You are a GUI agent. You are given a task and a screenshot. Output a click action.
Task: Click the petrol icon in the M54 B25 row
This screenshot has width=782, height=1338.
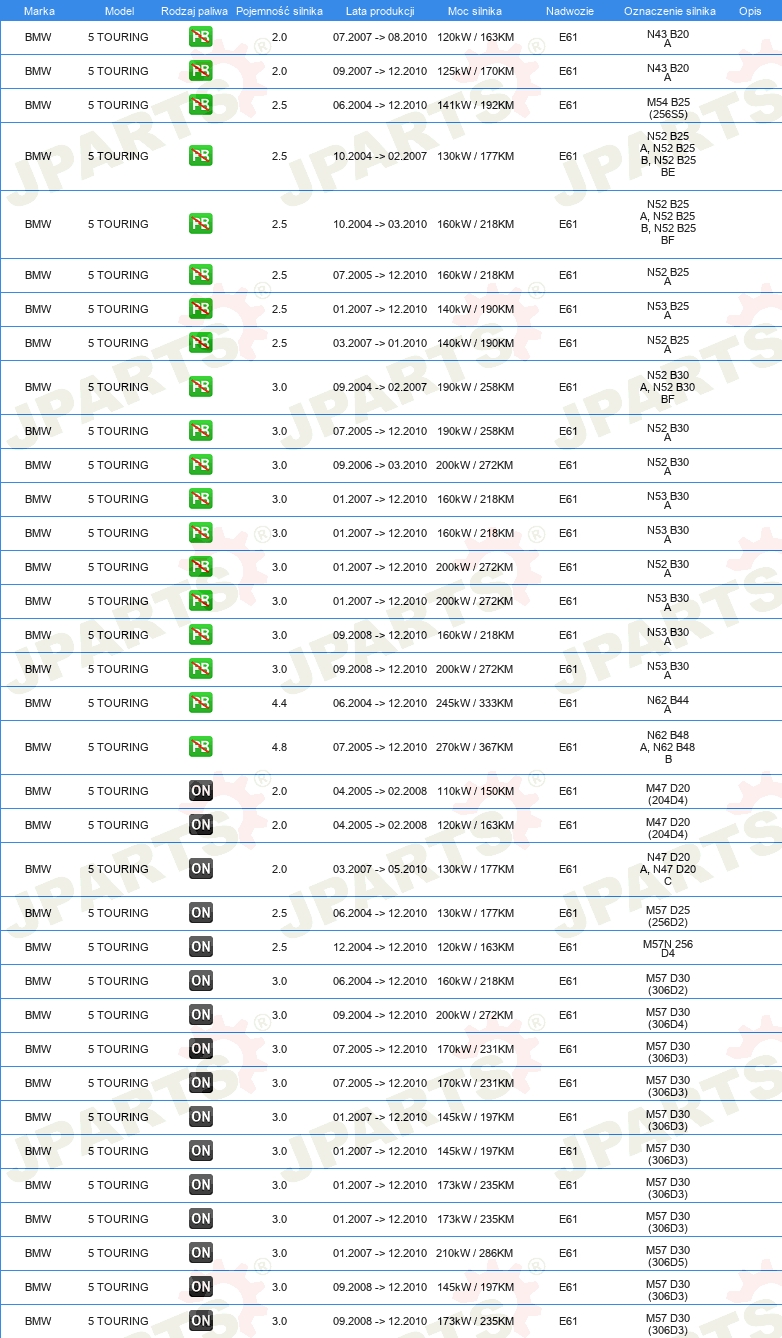201,105
